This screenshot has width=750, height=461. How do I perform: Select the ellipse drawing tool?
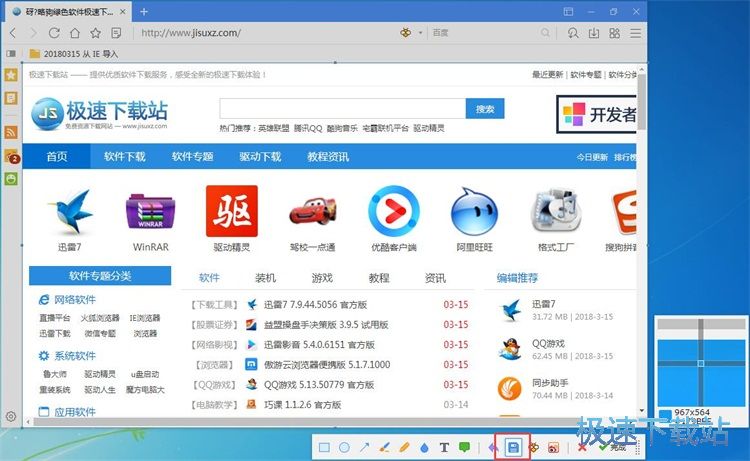pyautogui.click(x=344, y=448)
